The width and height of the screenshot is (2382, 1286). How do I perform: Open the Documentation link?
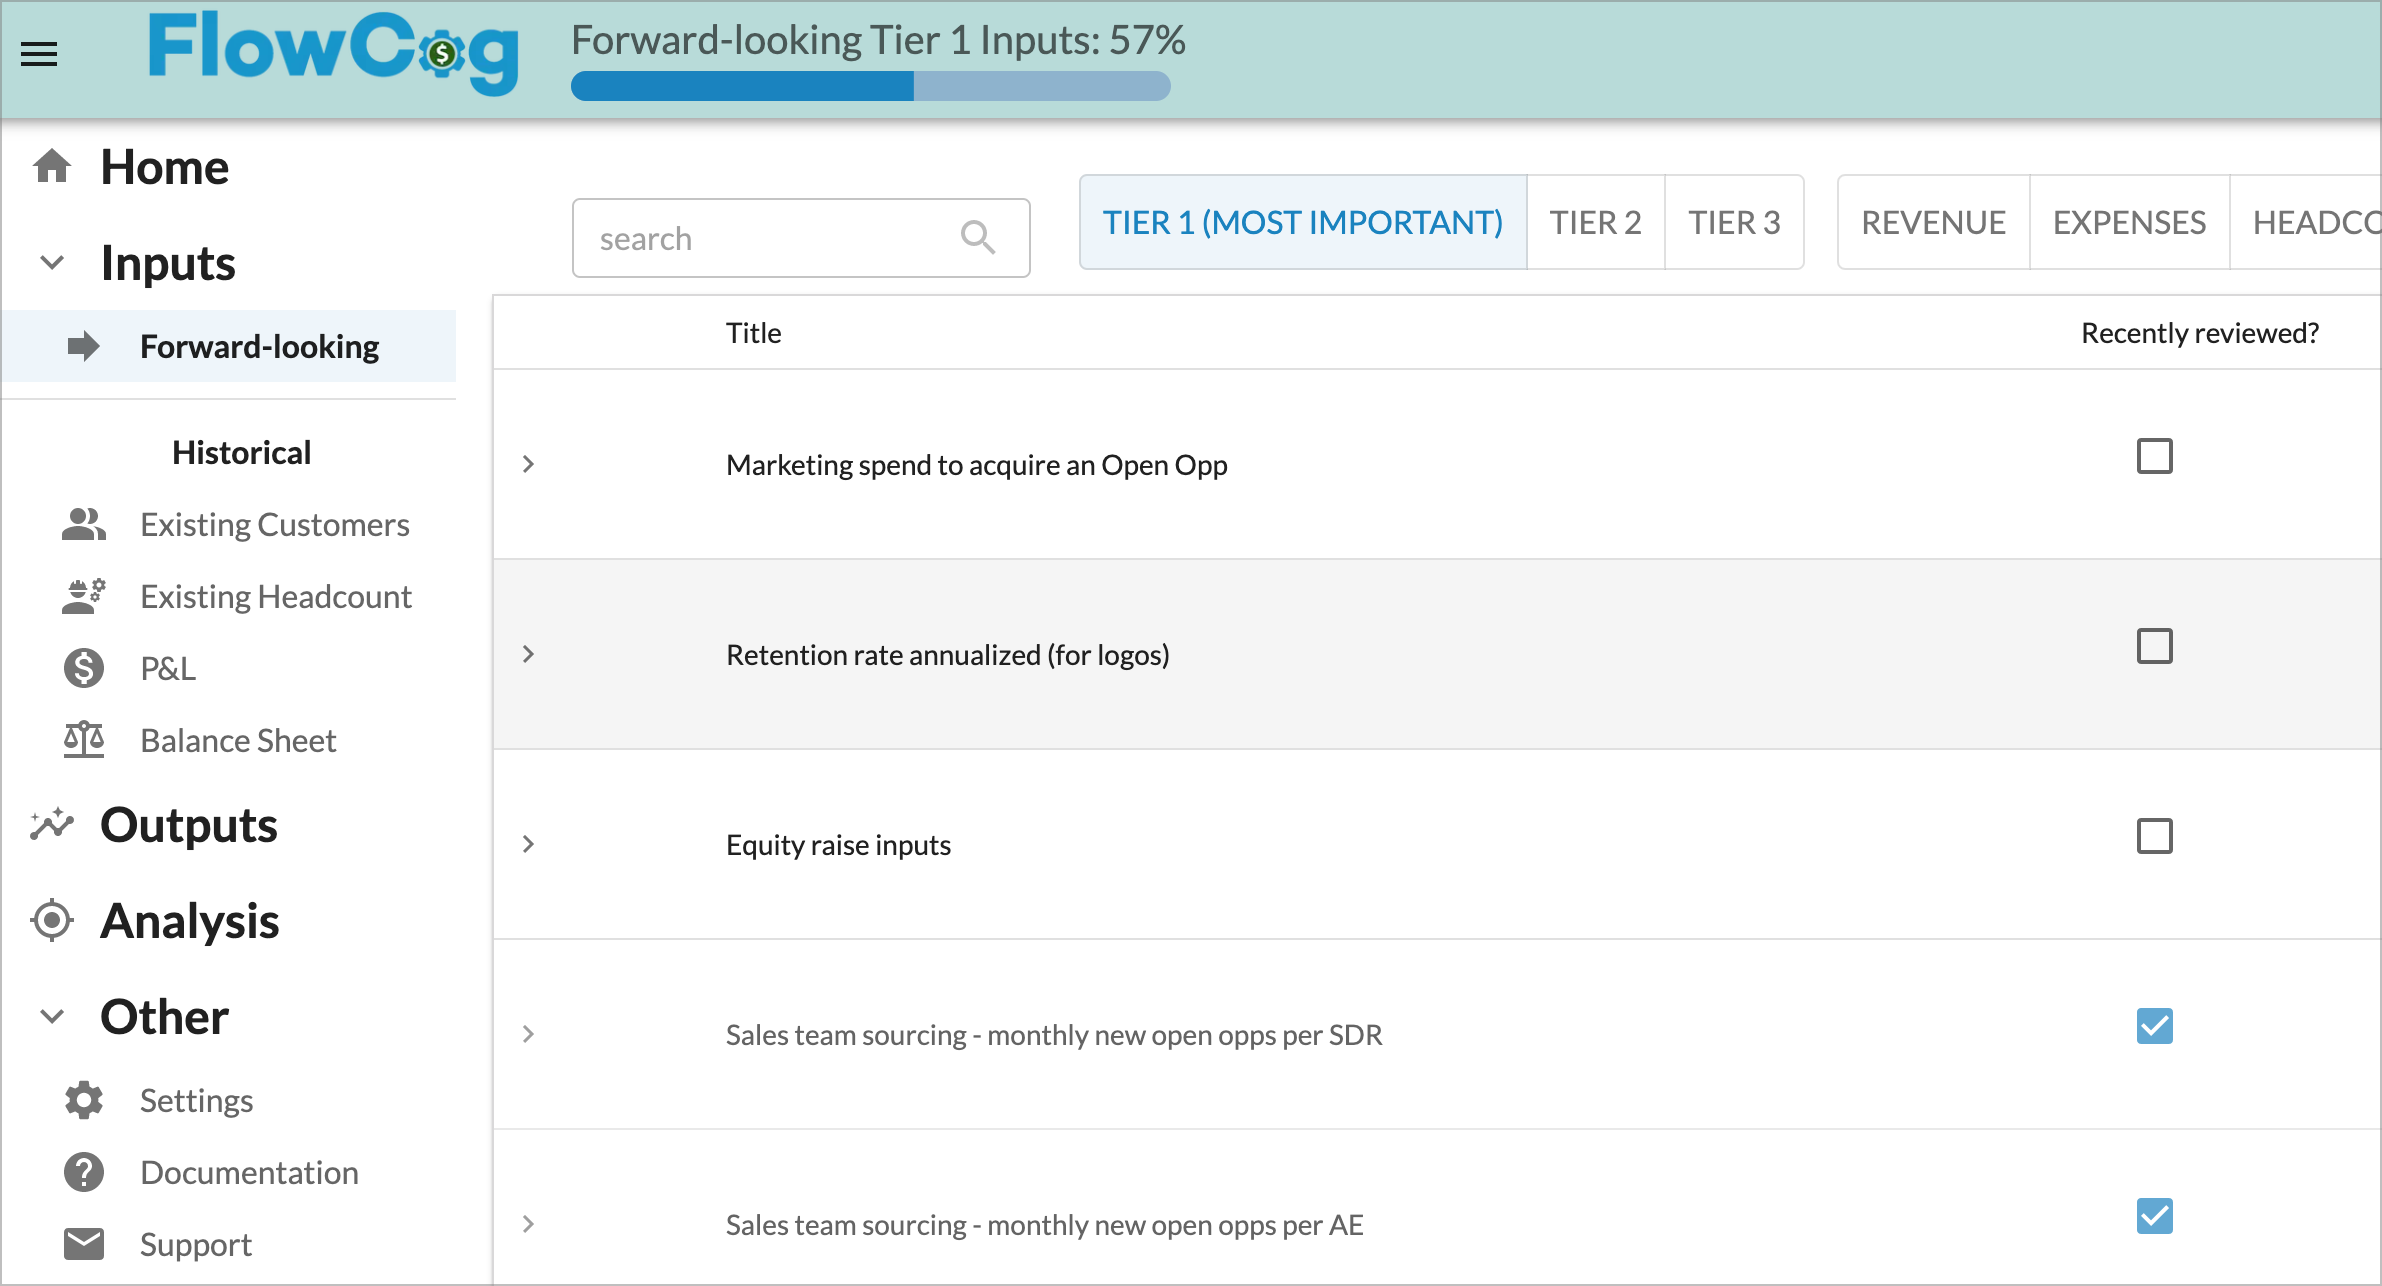click(249, 1172)
